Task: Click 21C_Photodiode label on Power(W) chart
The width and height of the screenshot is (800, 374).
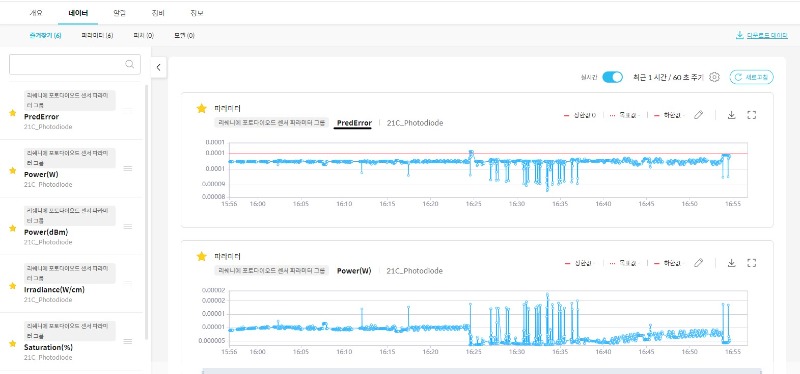Action: click(x=415, y=271)
